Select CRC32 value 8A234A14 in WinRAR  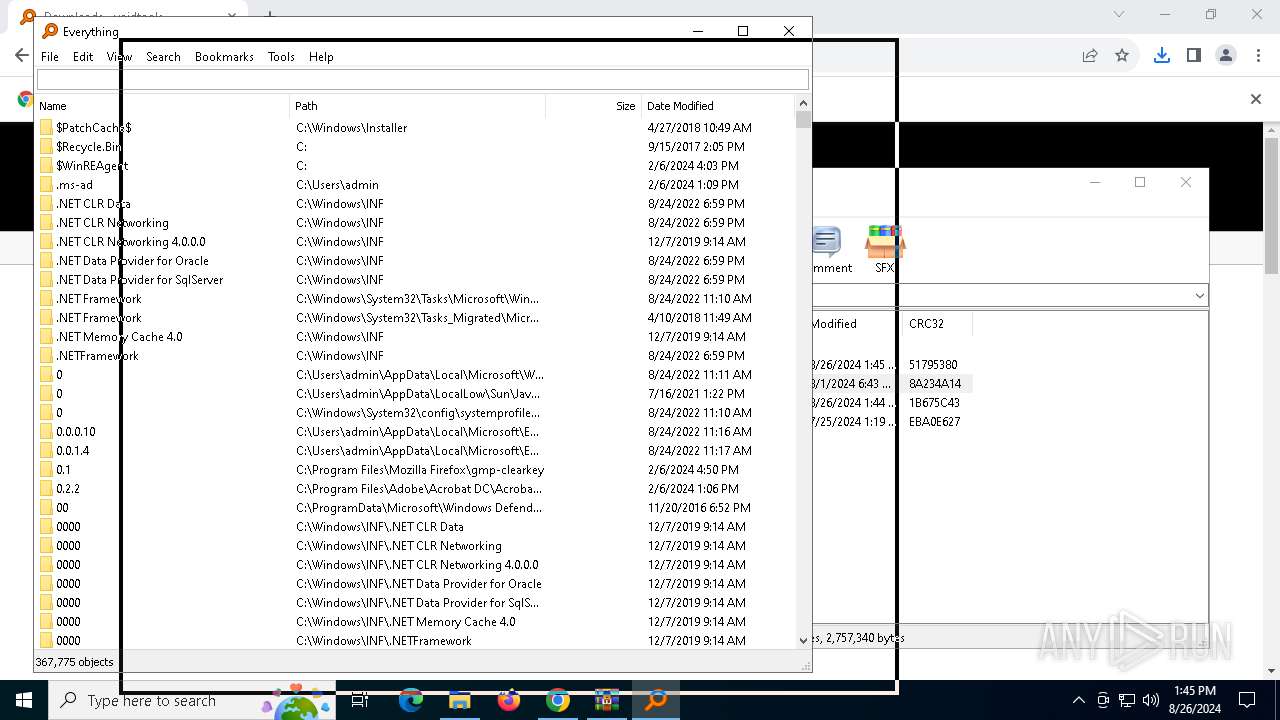pos(935,384)
